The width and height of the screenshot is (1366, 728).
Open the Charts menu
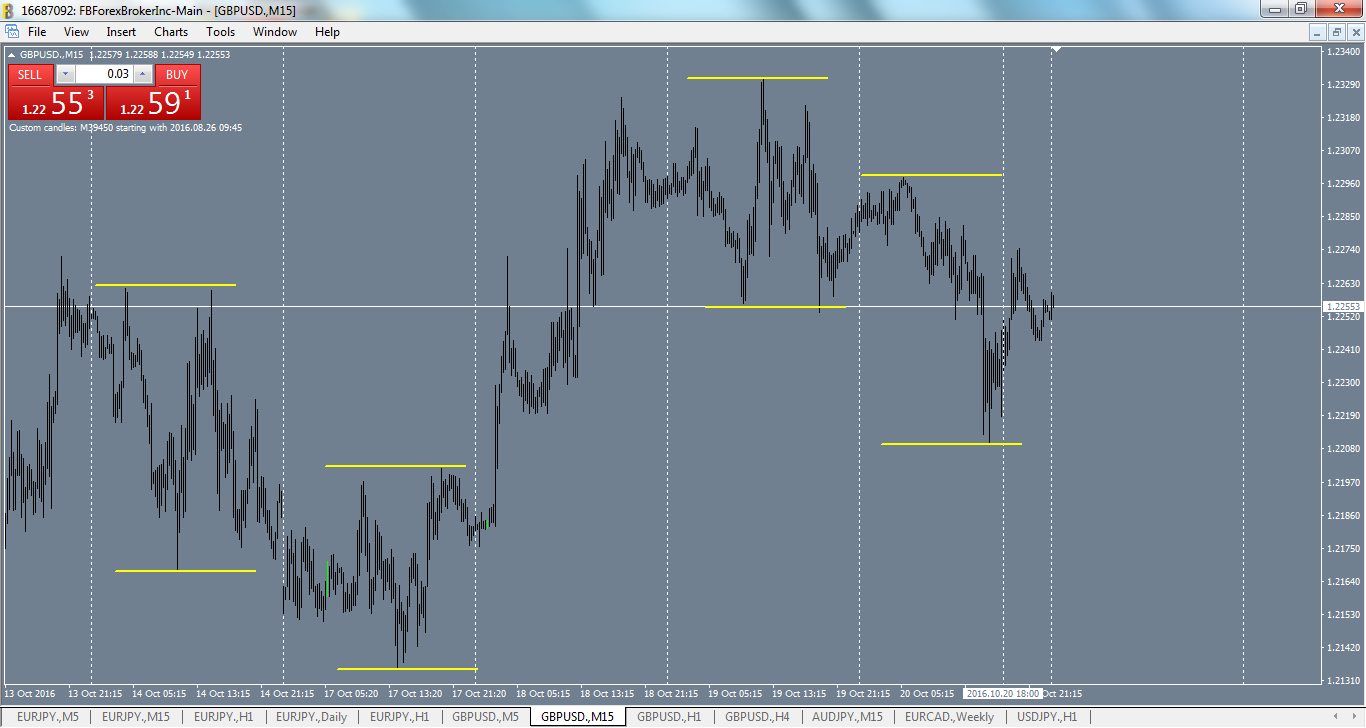pyautogui.click(x=170, y=31)
